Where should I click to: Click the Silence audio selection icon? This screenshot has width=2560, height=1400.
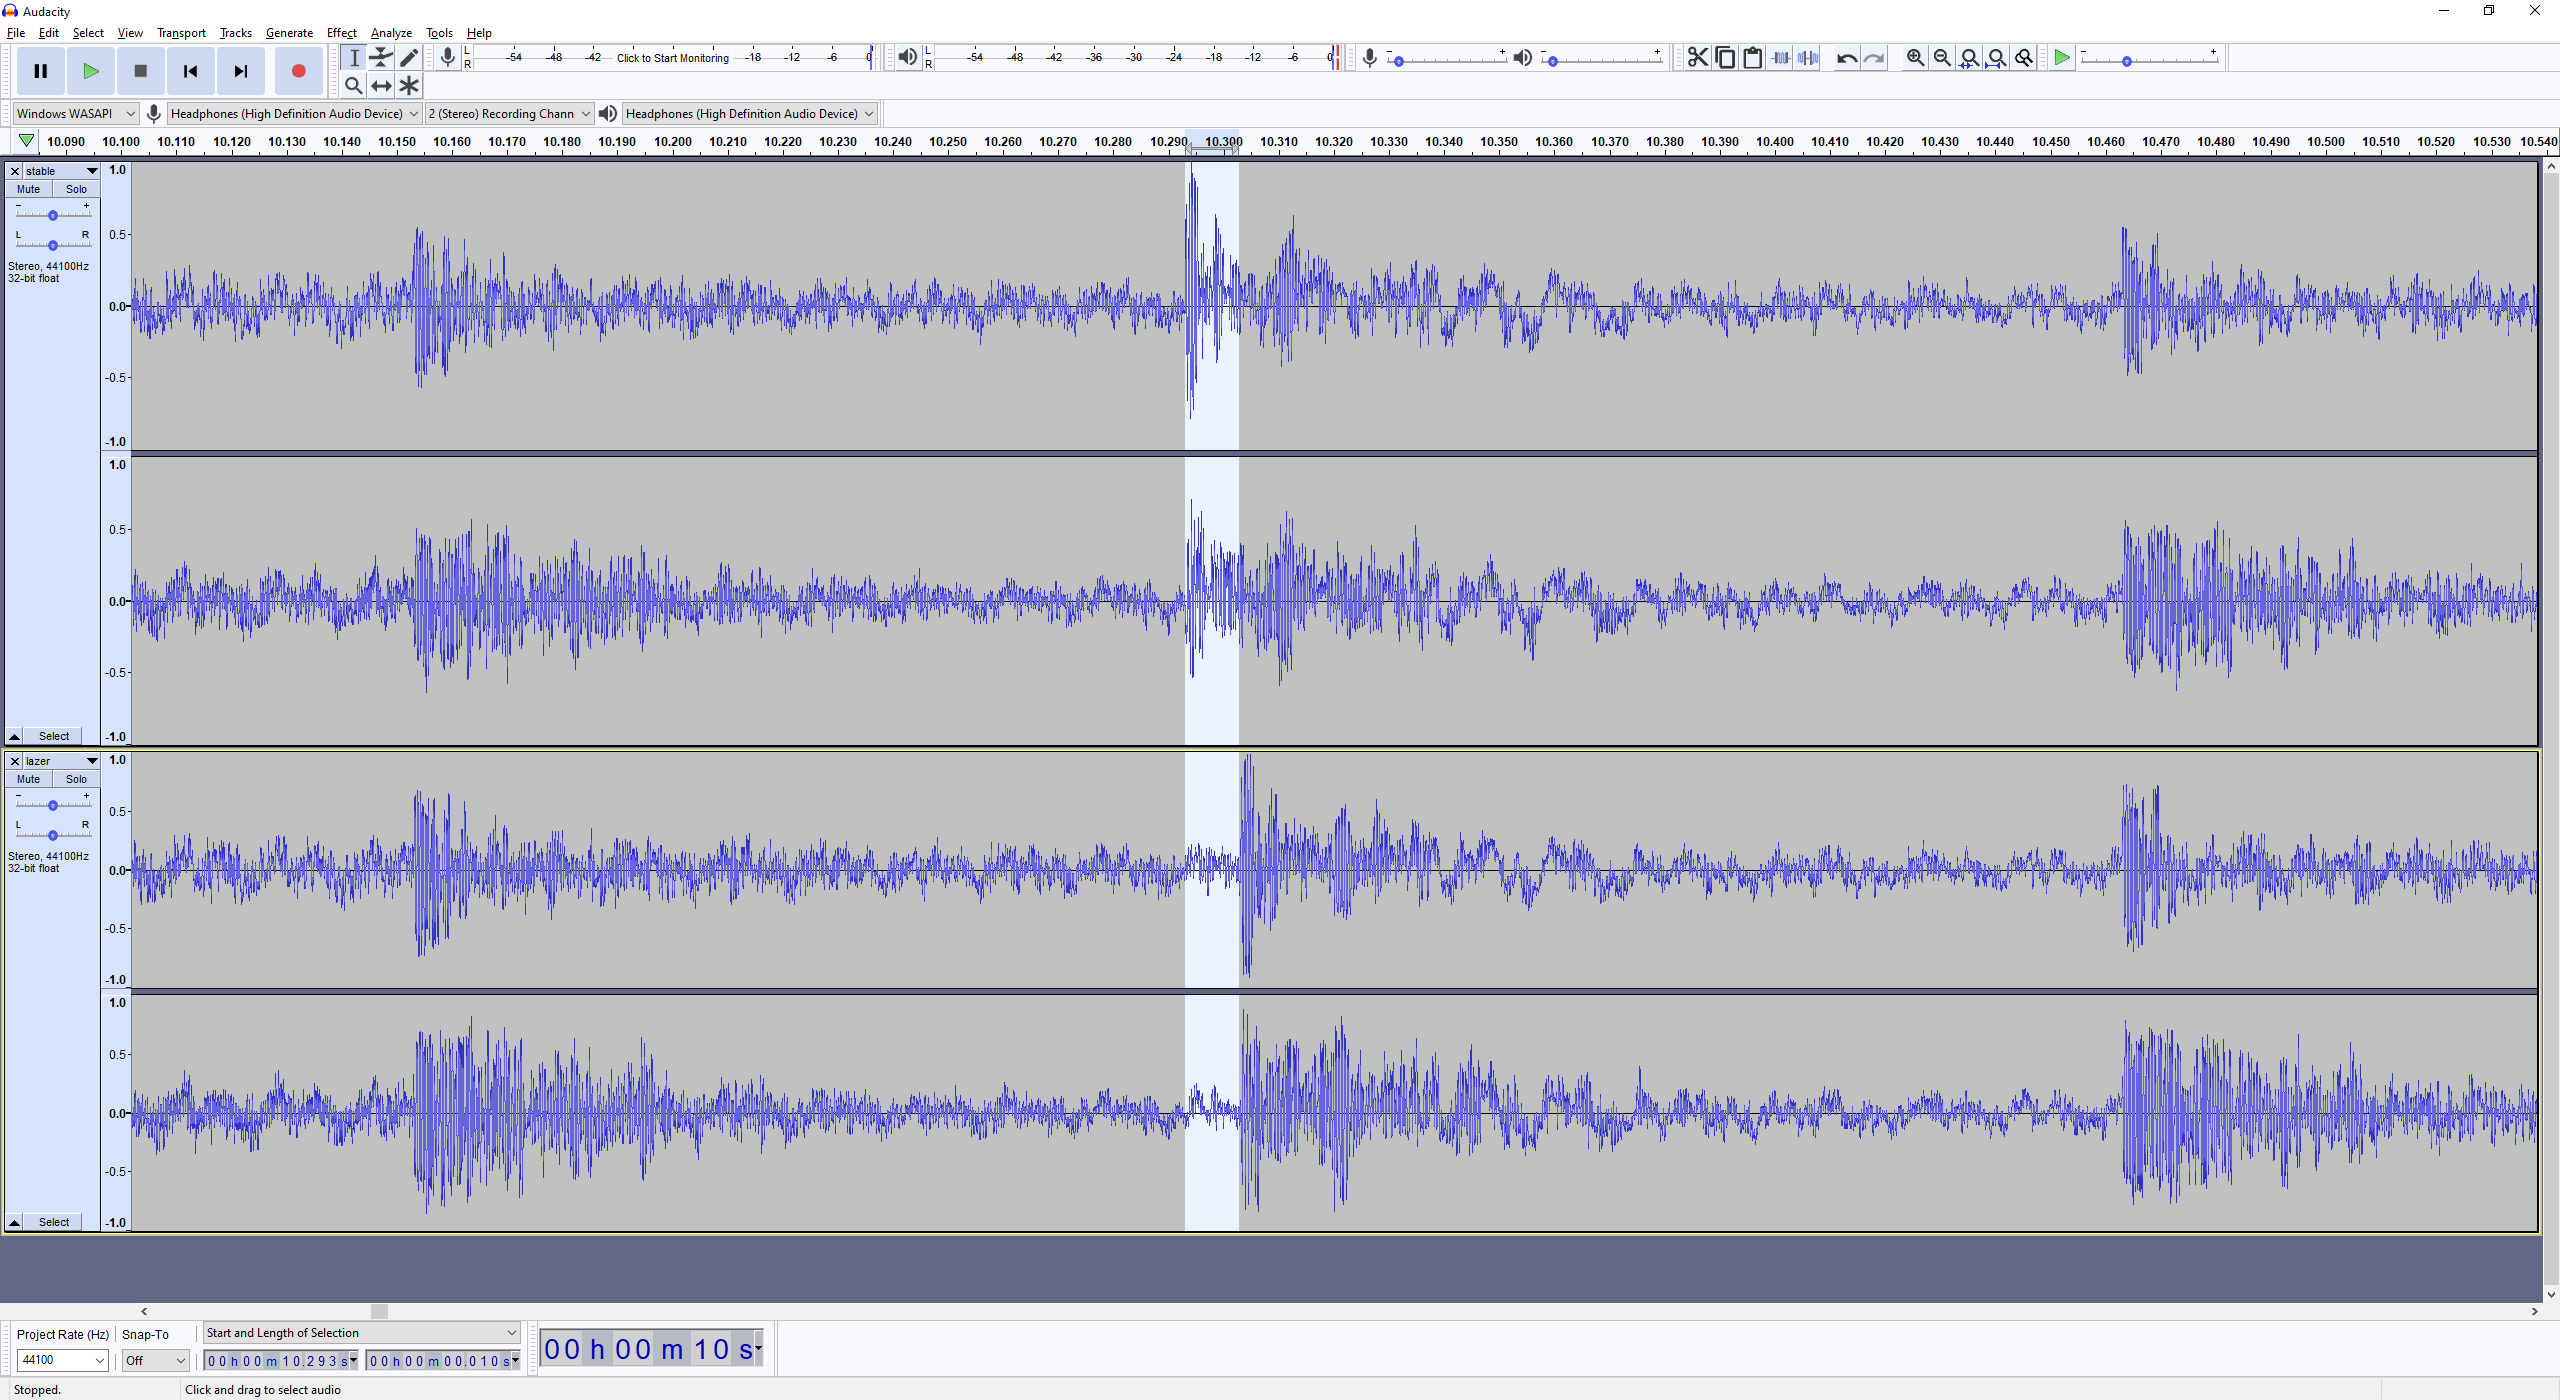click(1808, 57)
